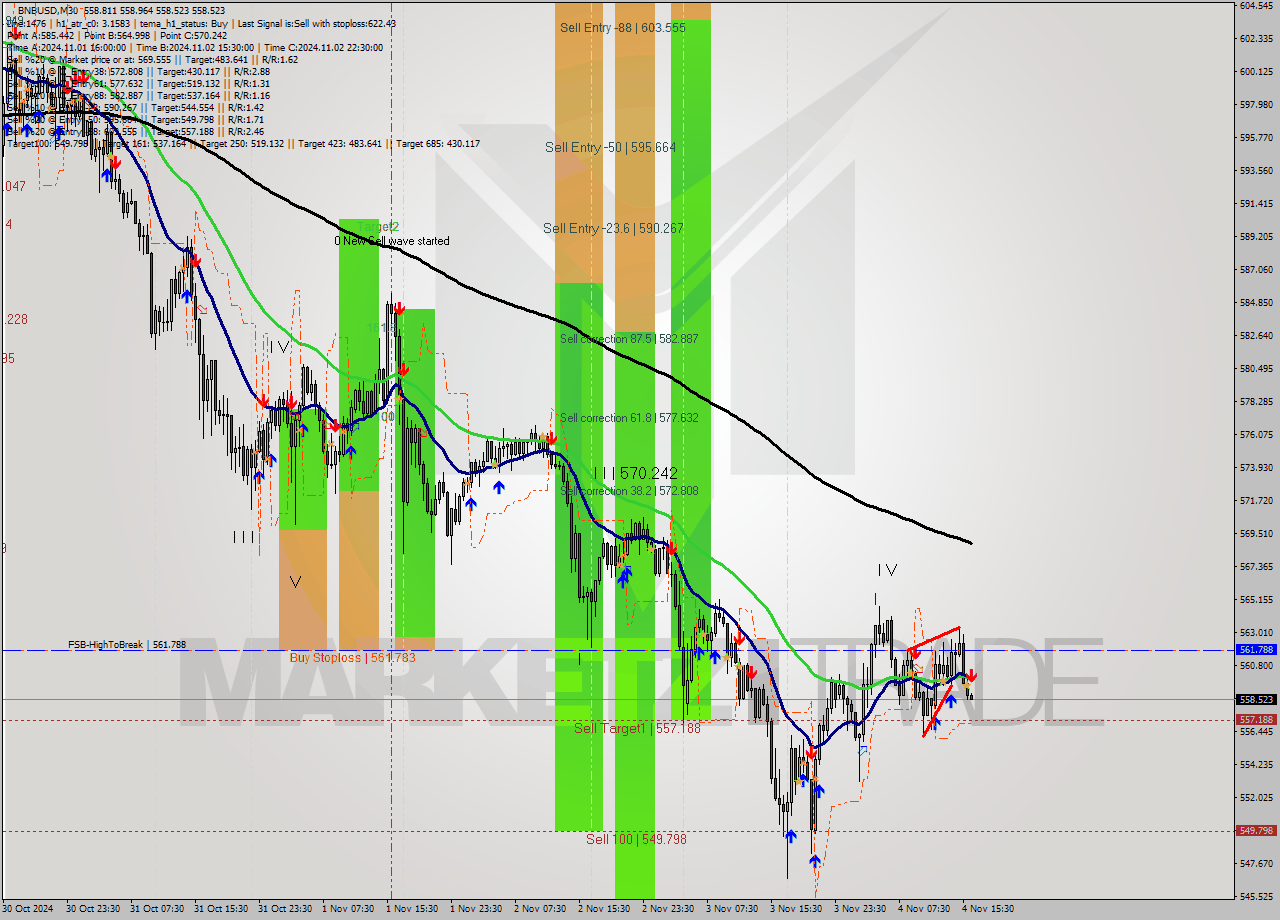Image resolution: width=1280 pixels, height=920 pixels.
Task: Click the '2 Nov 23:30' time axis label
Action: click(668, 909)
